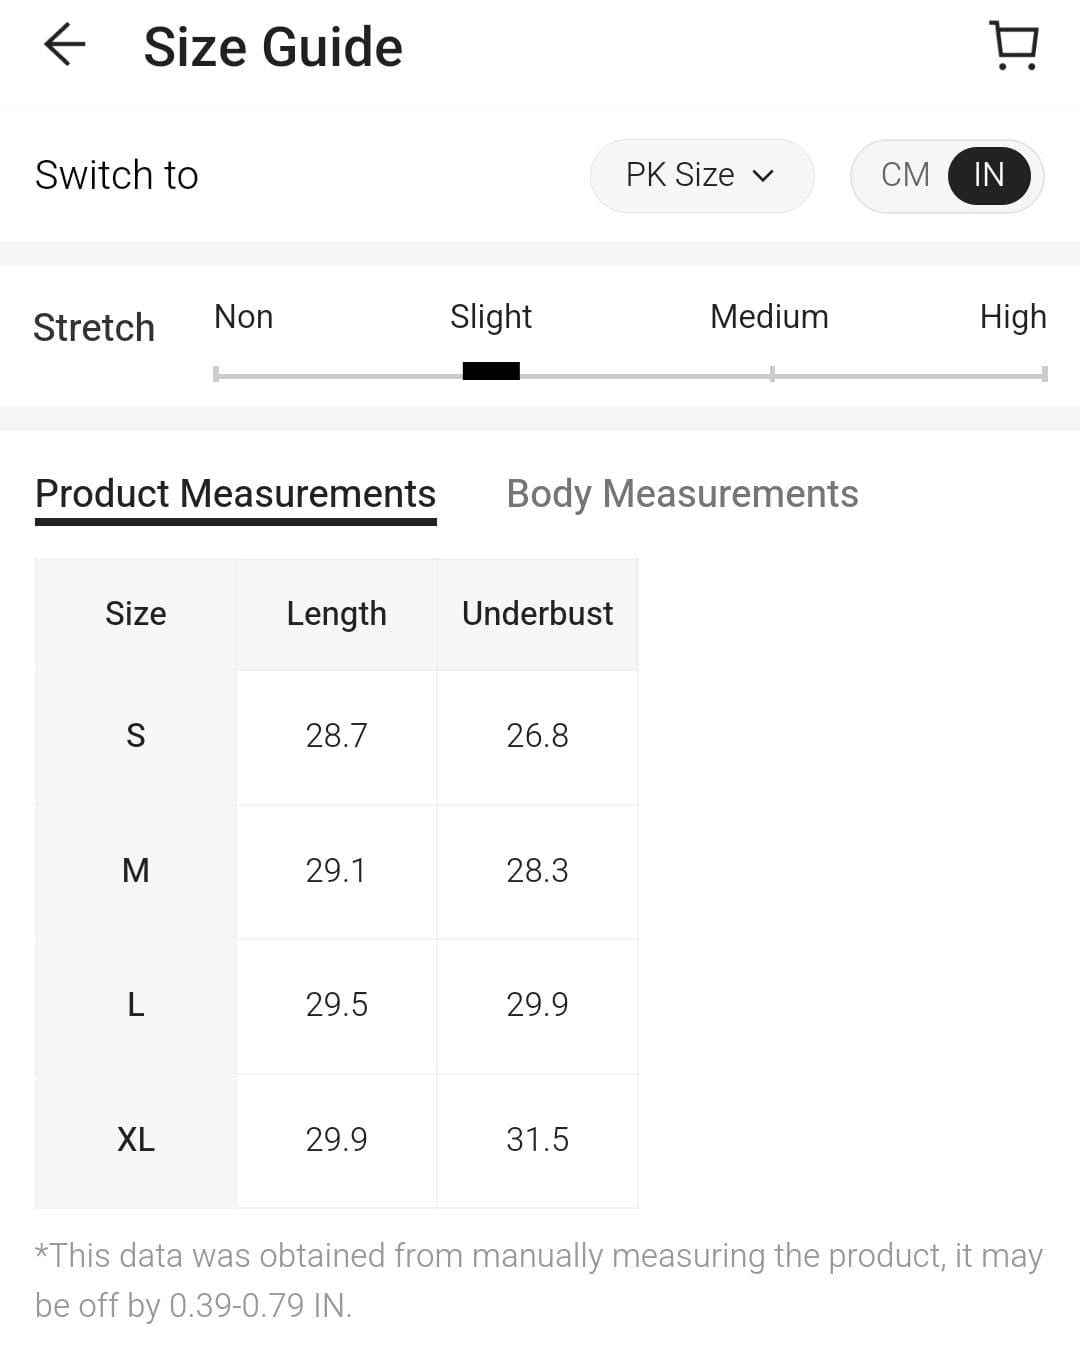Select the M size row
This screenshot has width=1080, height=1358.
[136, 871]
